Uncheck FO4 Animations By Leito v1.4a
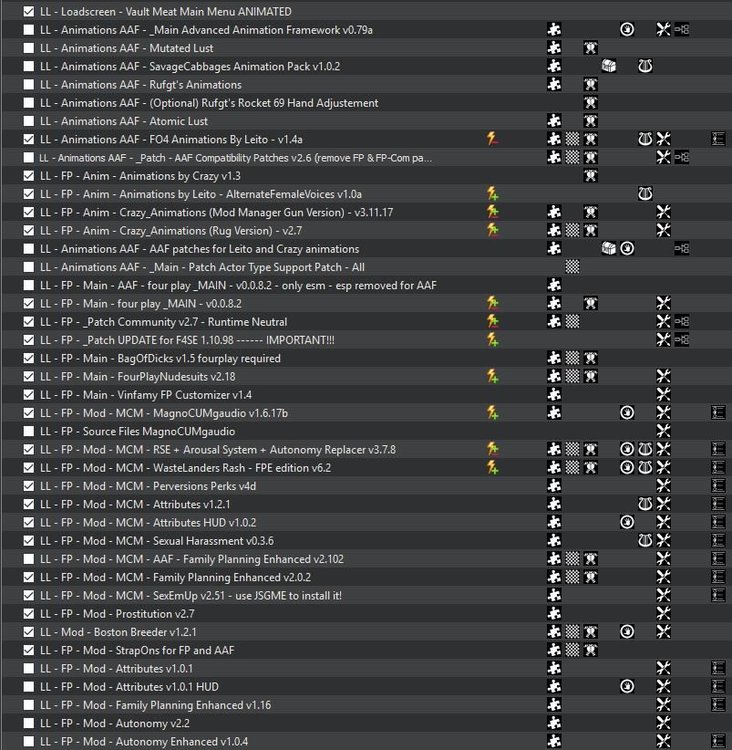This screenshot has width=732, height=750. (29, 139)
